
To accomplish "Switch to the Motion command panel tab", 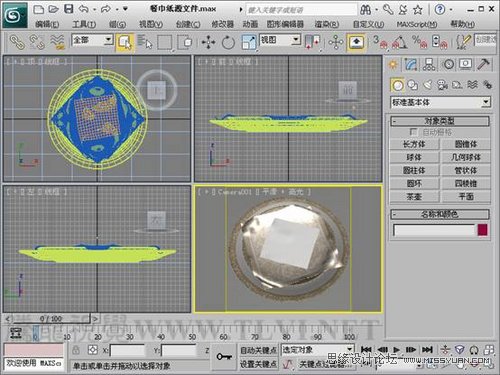I will tap(448, 64).
